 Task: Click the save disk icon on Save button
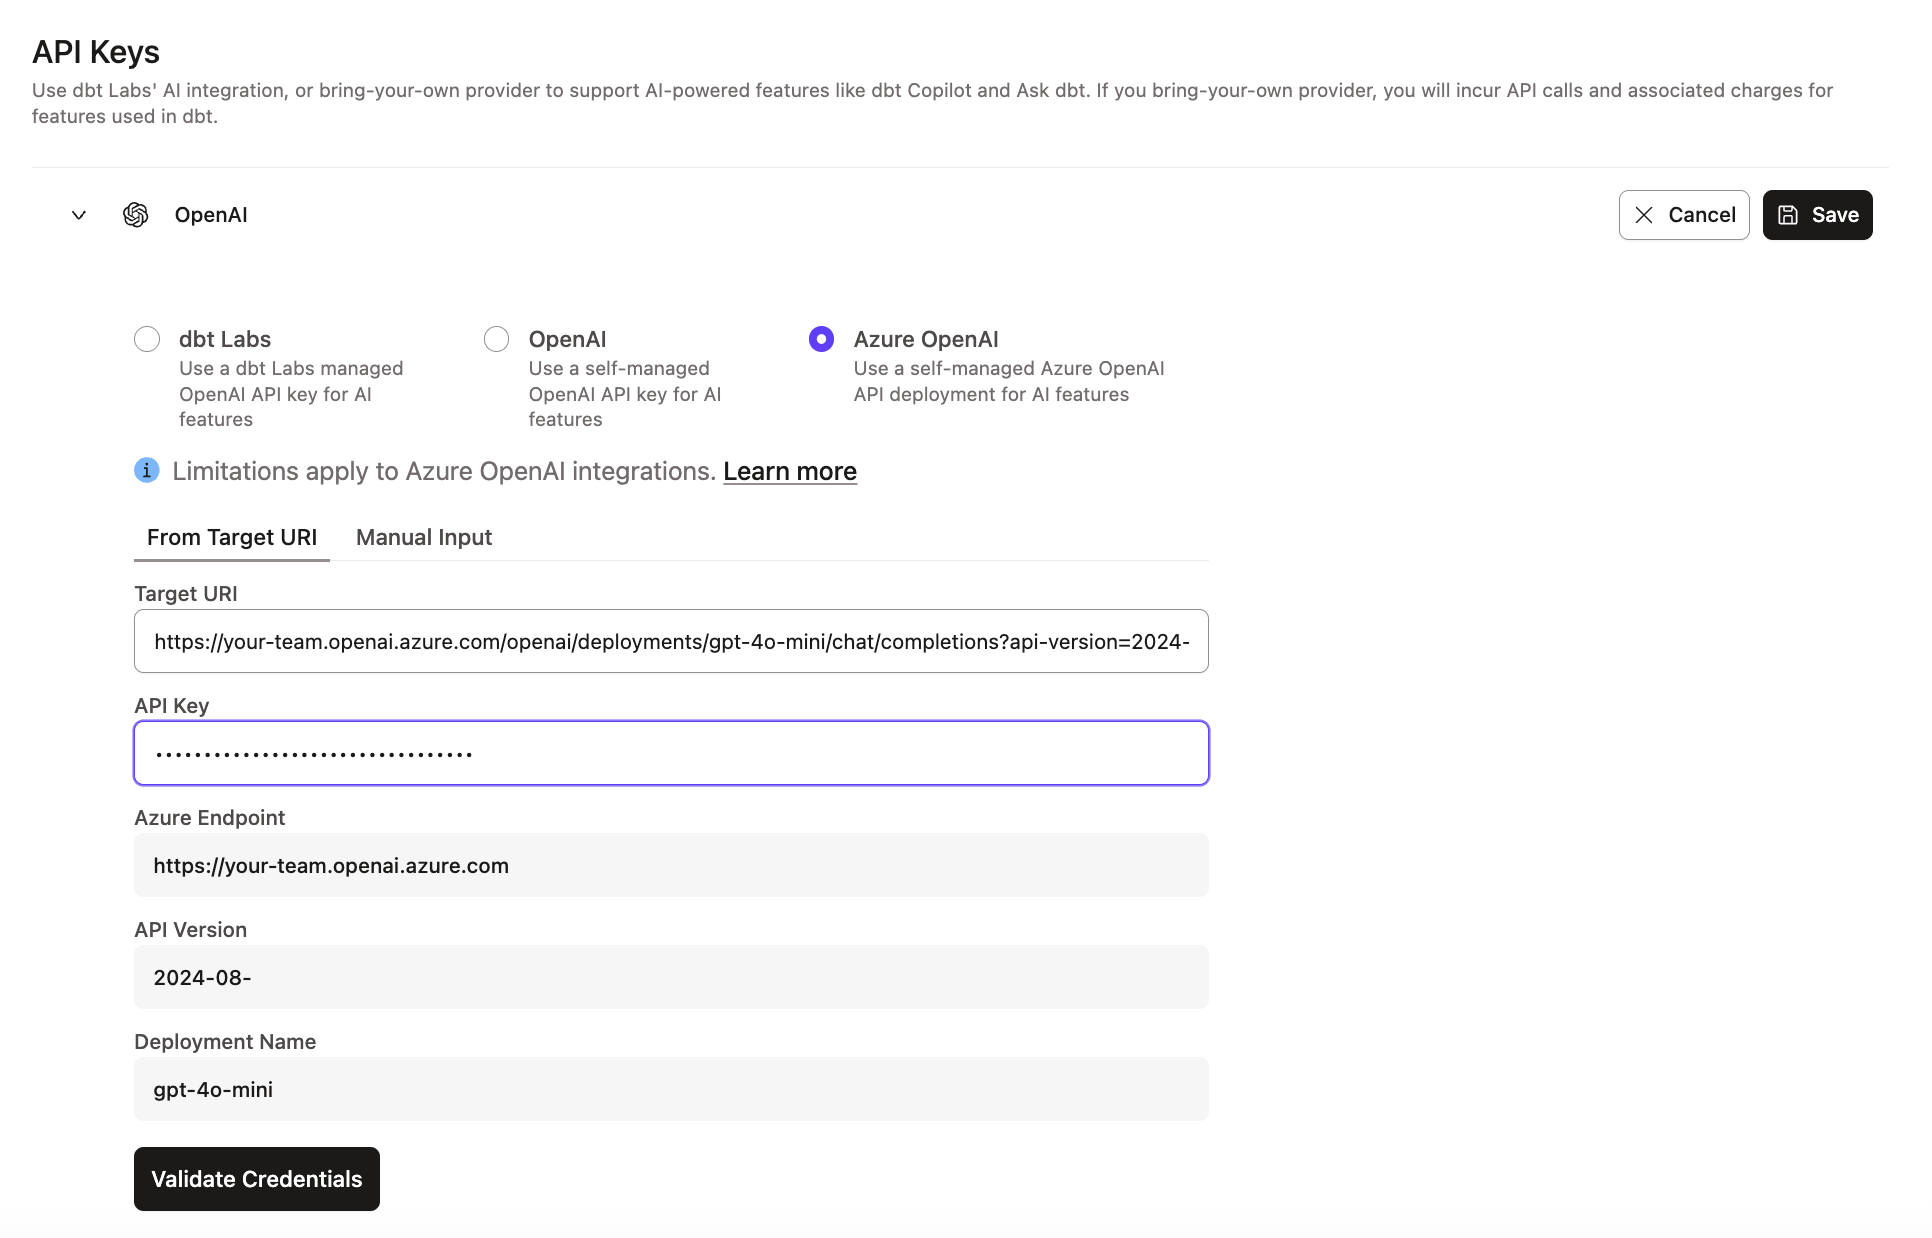(x=1788, y=214)
